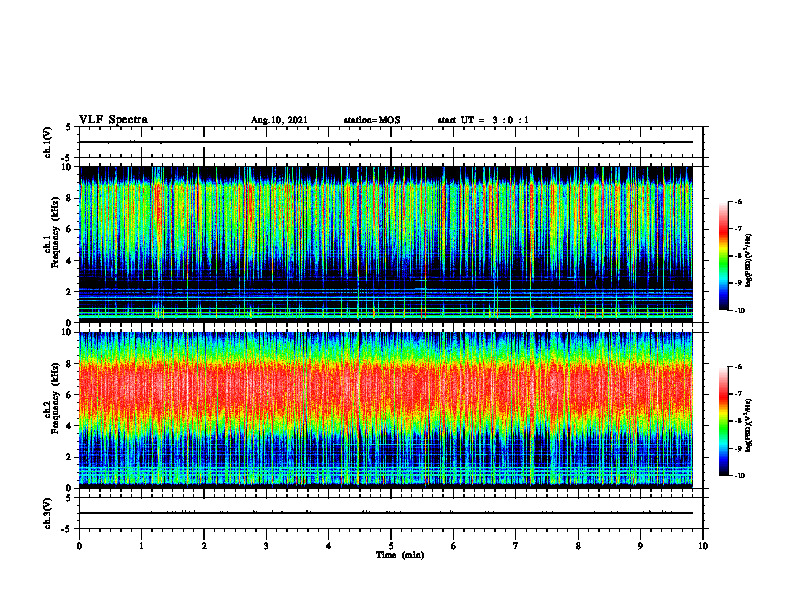Click the "6" kHz tick on ch.1 axis
The image size is (792, 612).
tap(70, 229)
